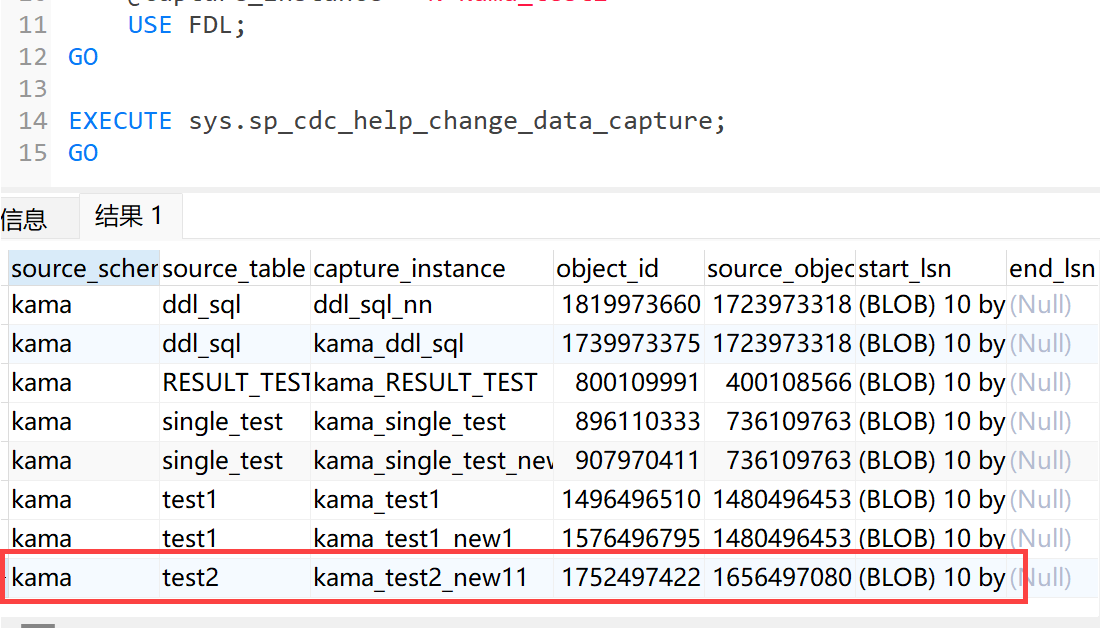Select the source_table column header
1100x628 pixels.
[233, 268]
